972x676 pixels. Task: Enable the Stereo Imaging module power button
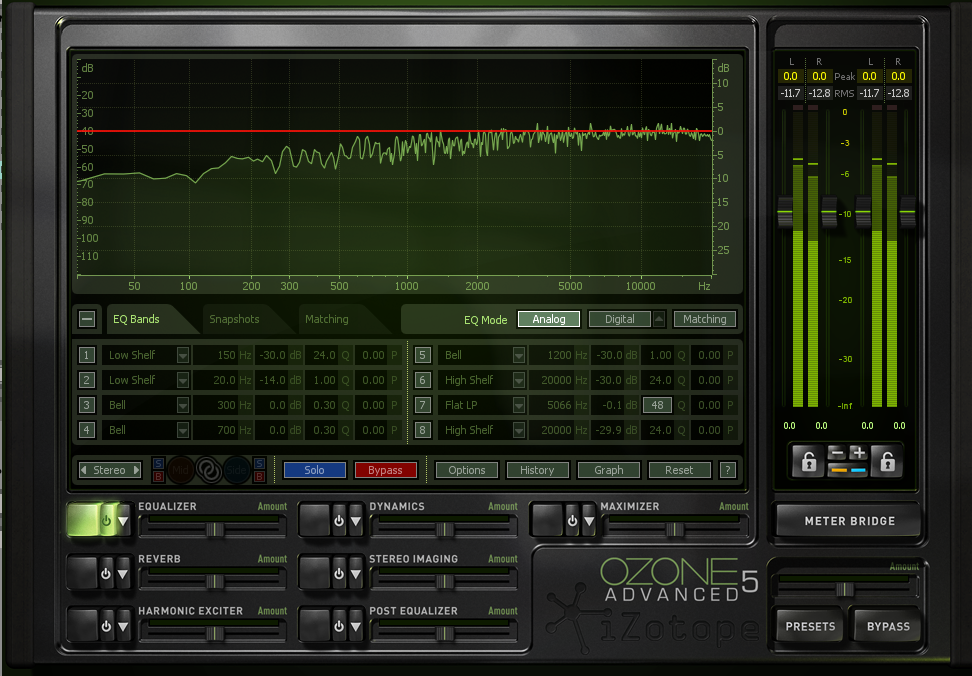(x=338, y=574)
